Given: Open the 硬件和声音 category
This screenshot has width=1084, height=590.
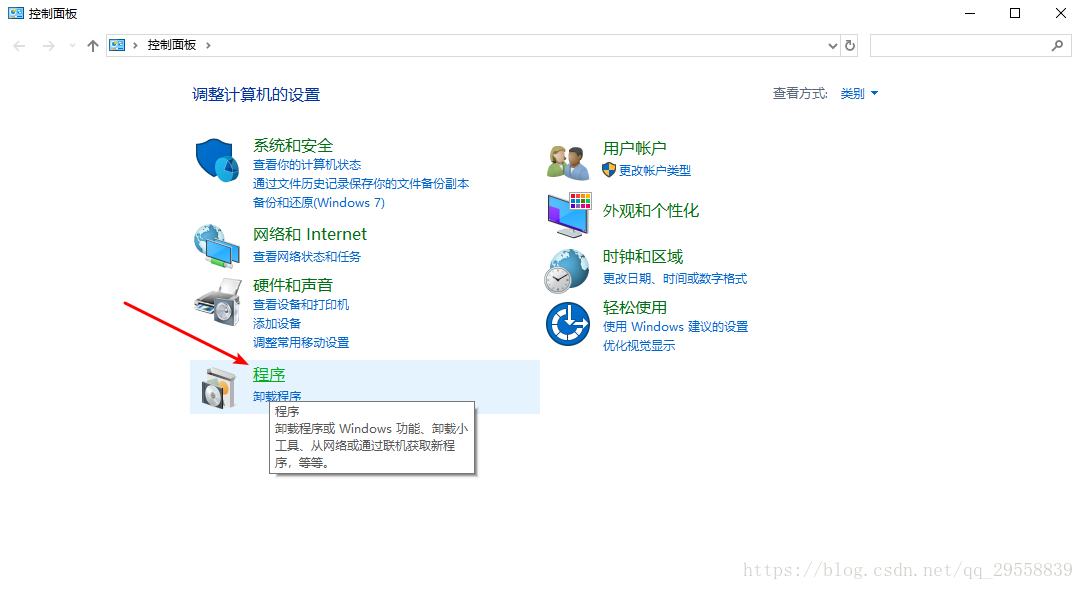Looking at the screenshot, I should (293, 285).
